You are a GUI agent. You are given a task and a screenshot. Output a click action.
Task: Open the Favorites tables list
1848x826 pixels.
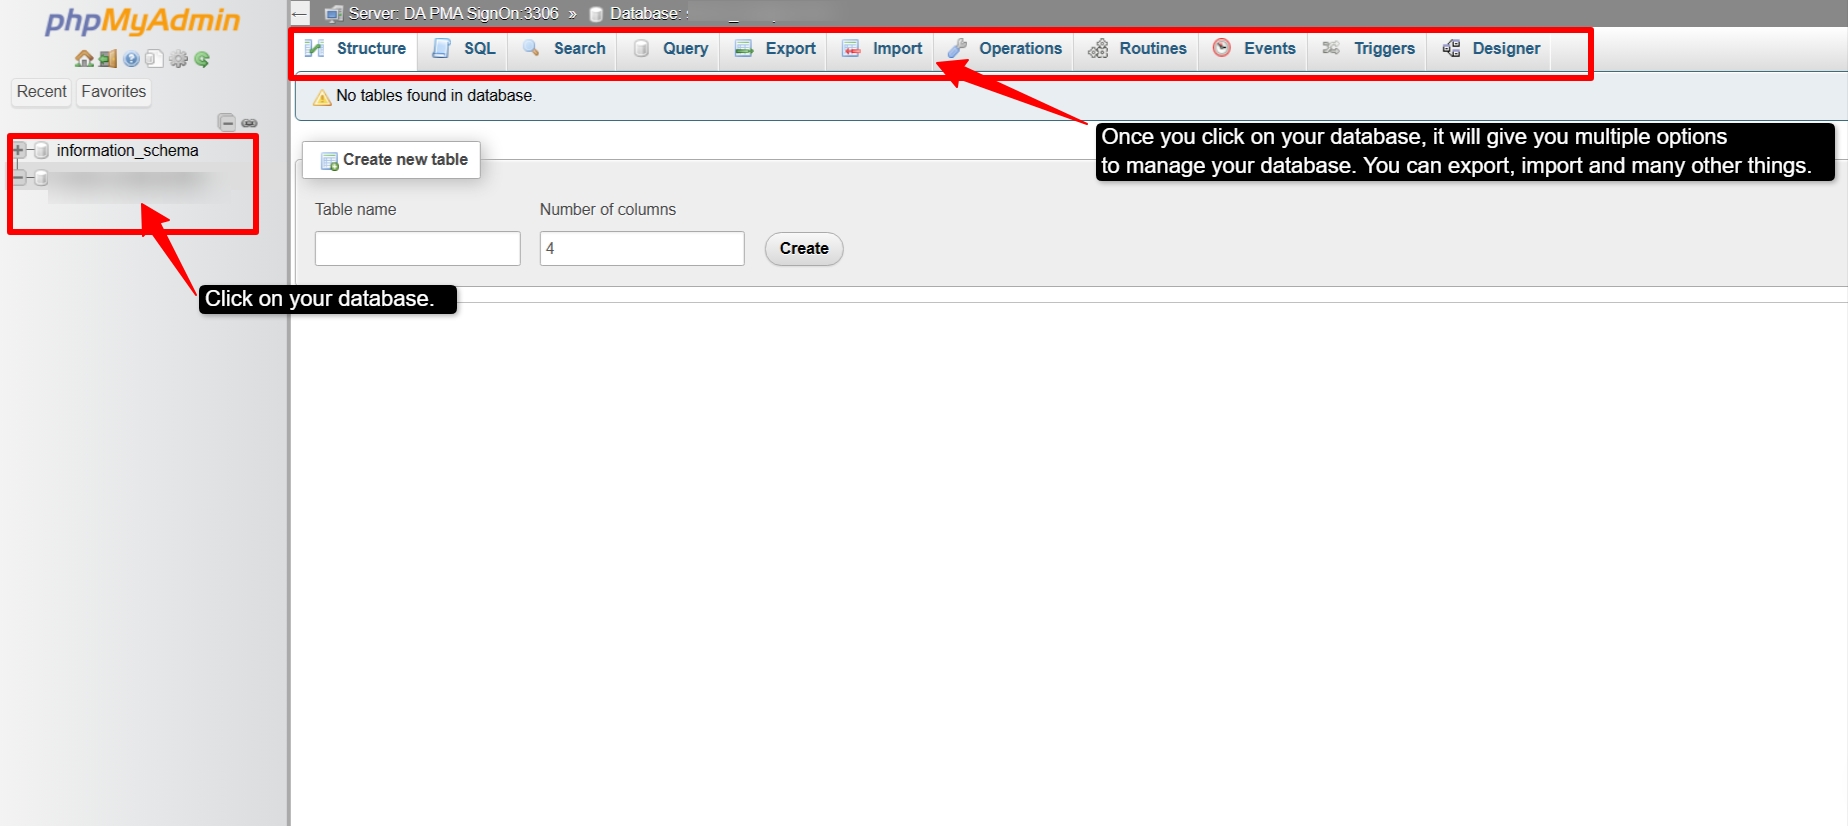pos(114,92)
